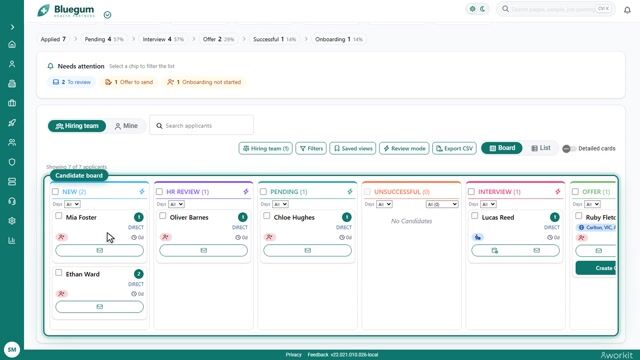Filter by the 2 To review chip

(71, 82)
